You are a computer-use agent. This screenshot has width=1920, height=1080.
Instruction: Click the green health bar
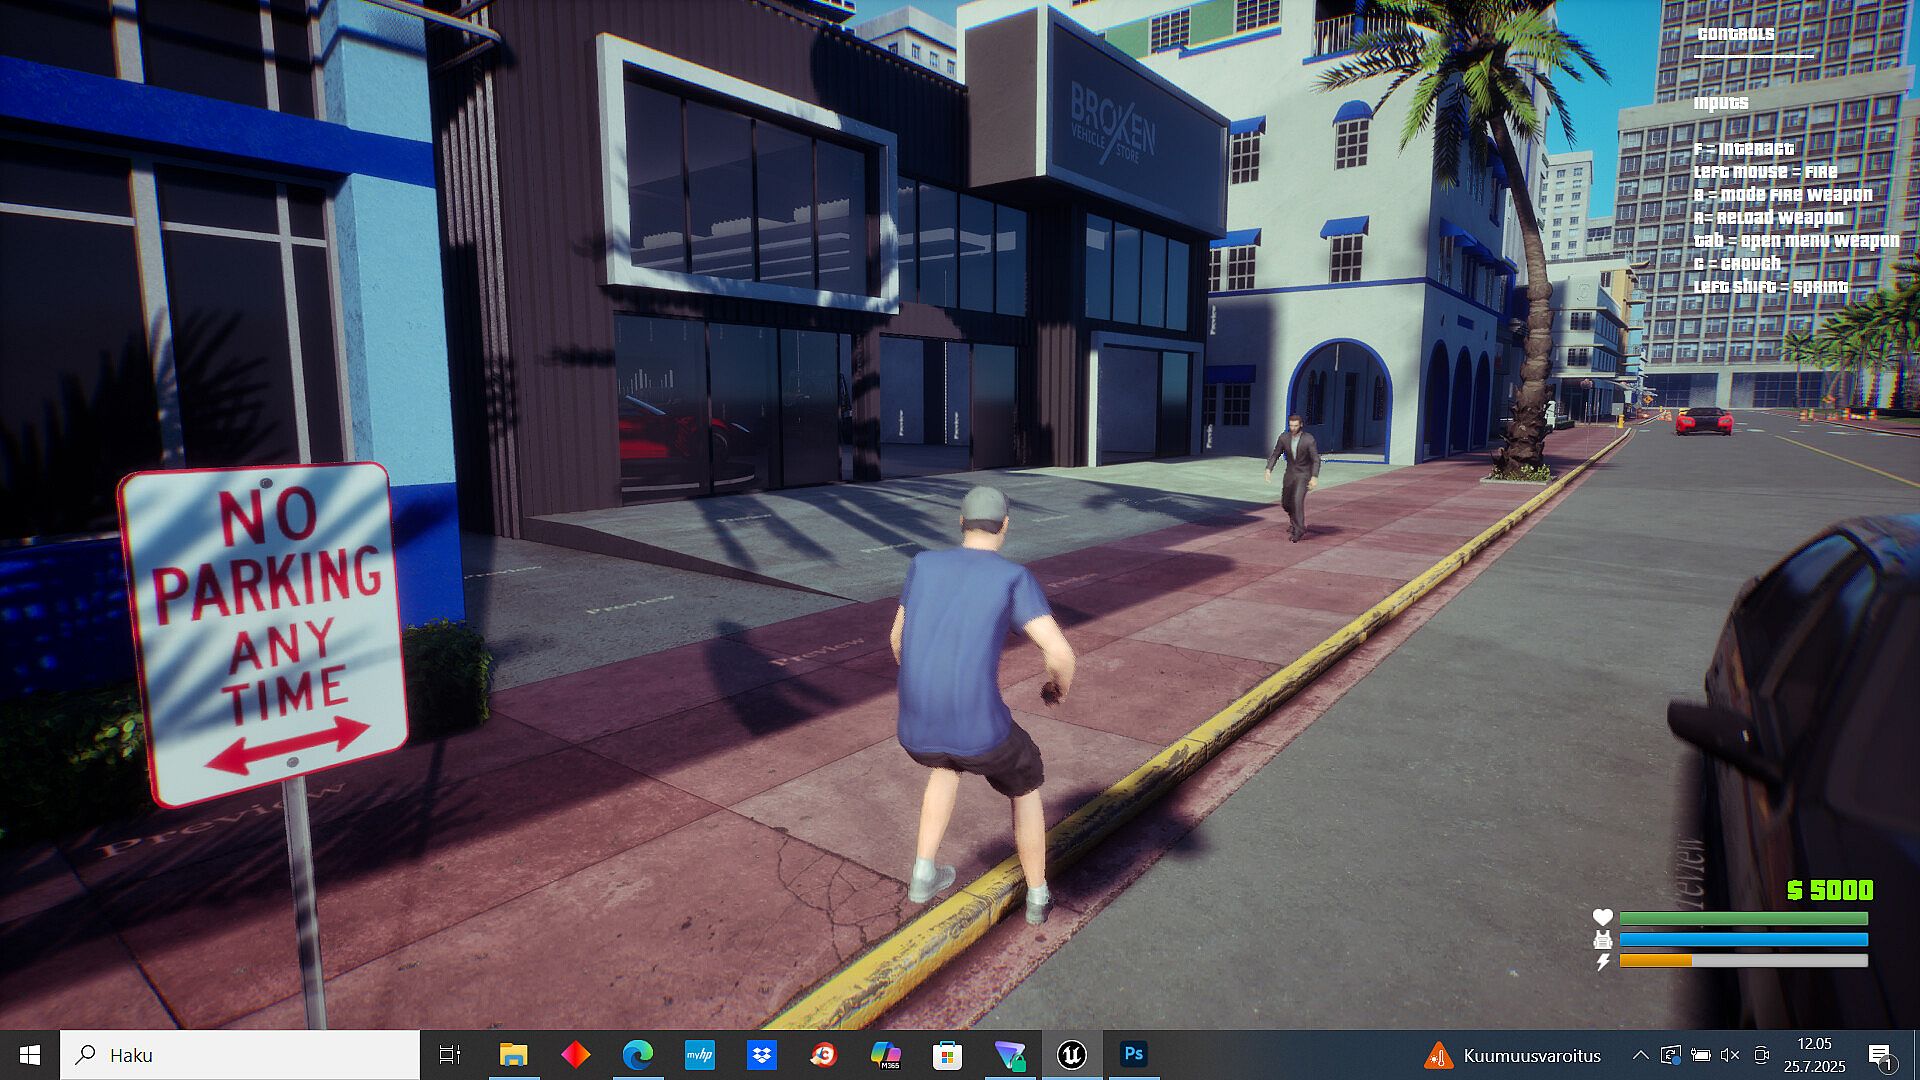[x=1743, y=918]
